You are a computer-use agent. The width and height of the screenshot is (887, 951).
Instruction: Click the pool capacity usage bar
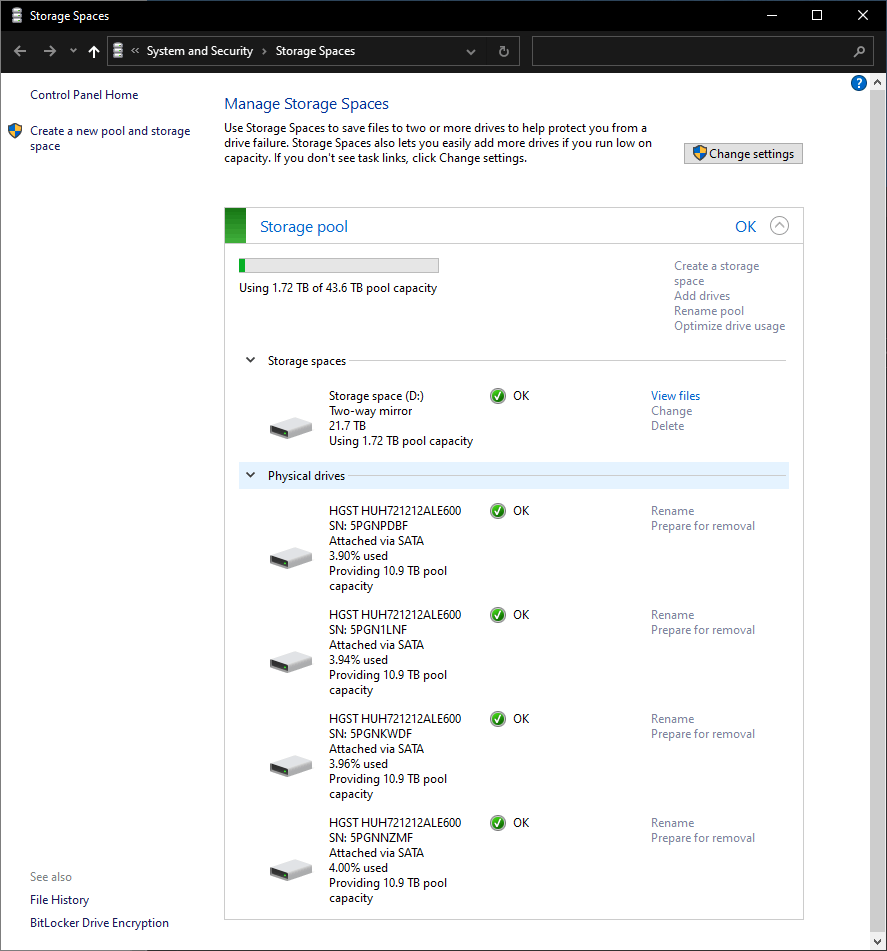[339, 266]
